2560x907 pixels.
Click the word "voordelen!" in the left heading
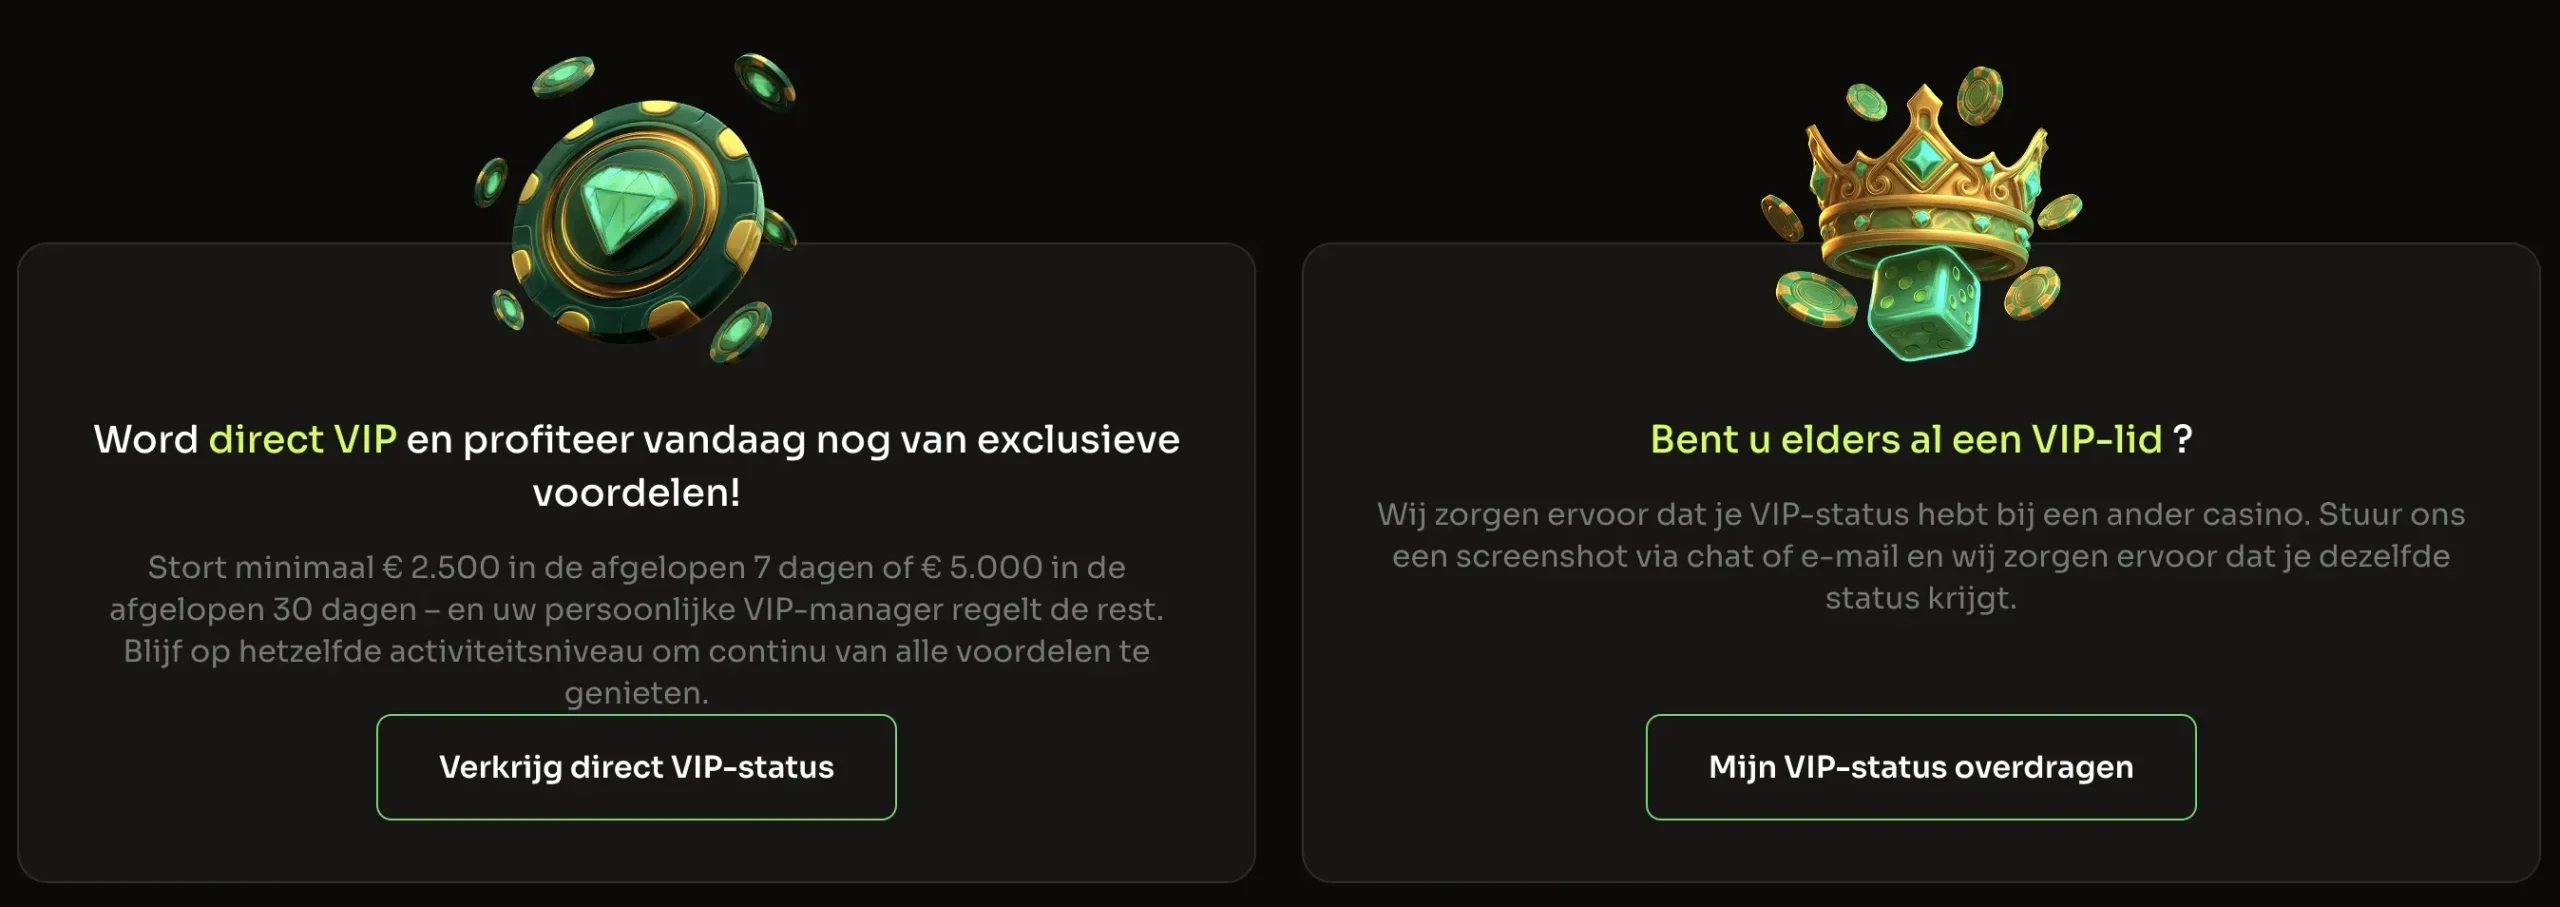[636, 493]
